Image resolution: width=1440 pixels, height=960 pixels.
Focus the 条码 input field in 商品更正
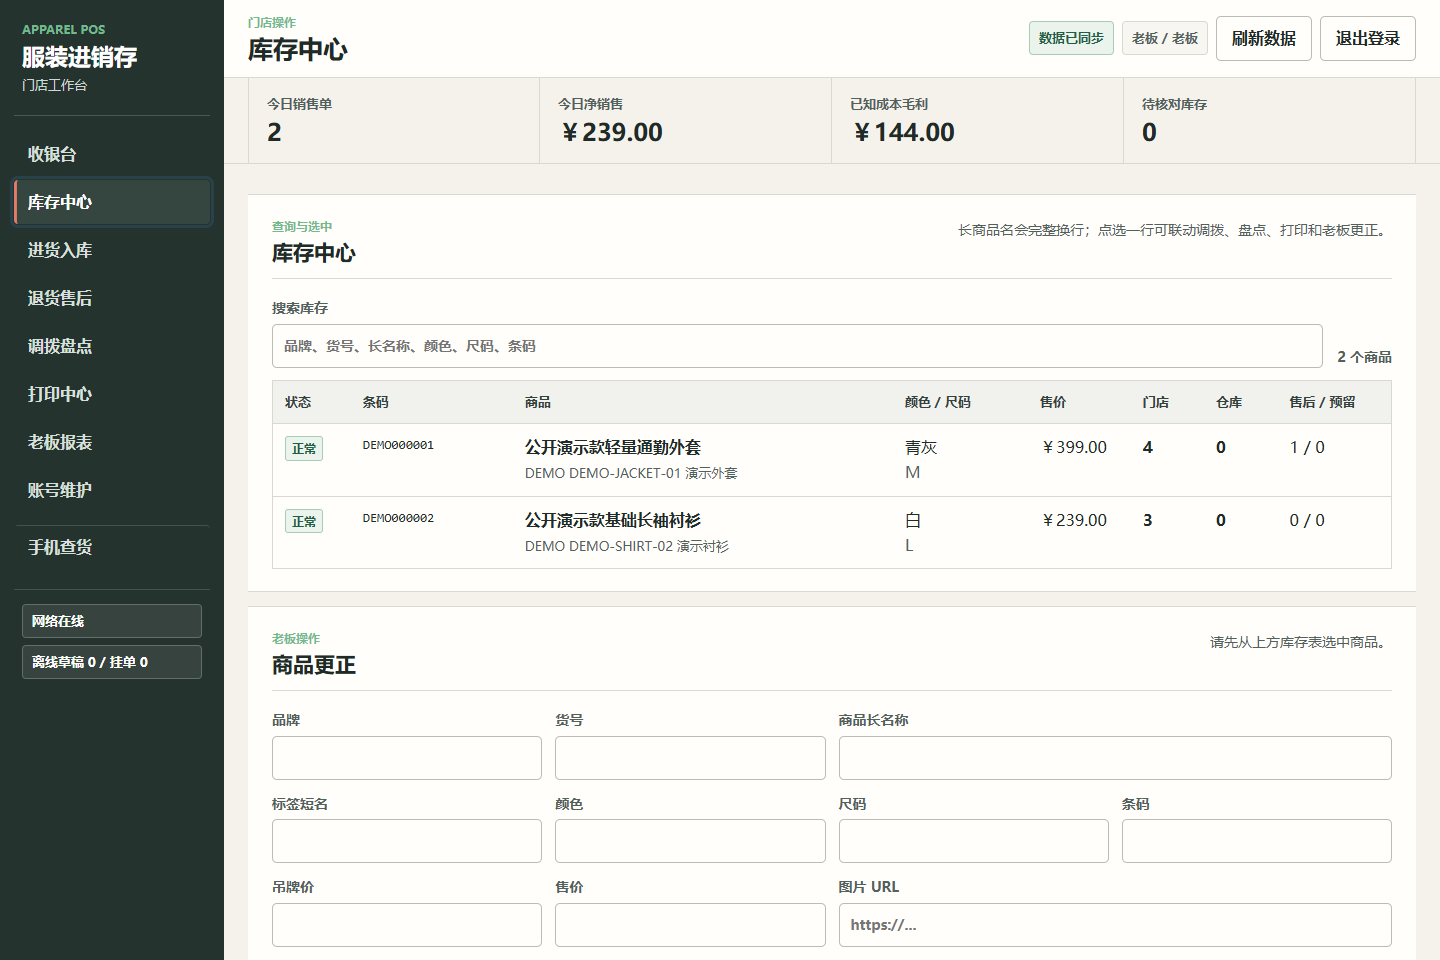1257,841
